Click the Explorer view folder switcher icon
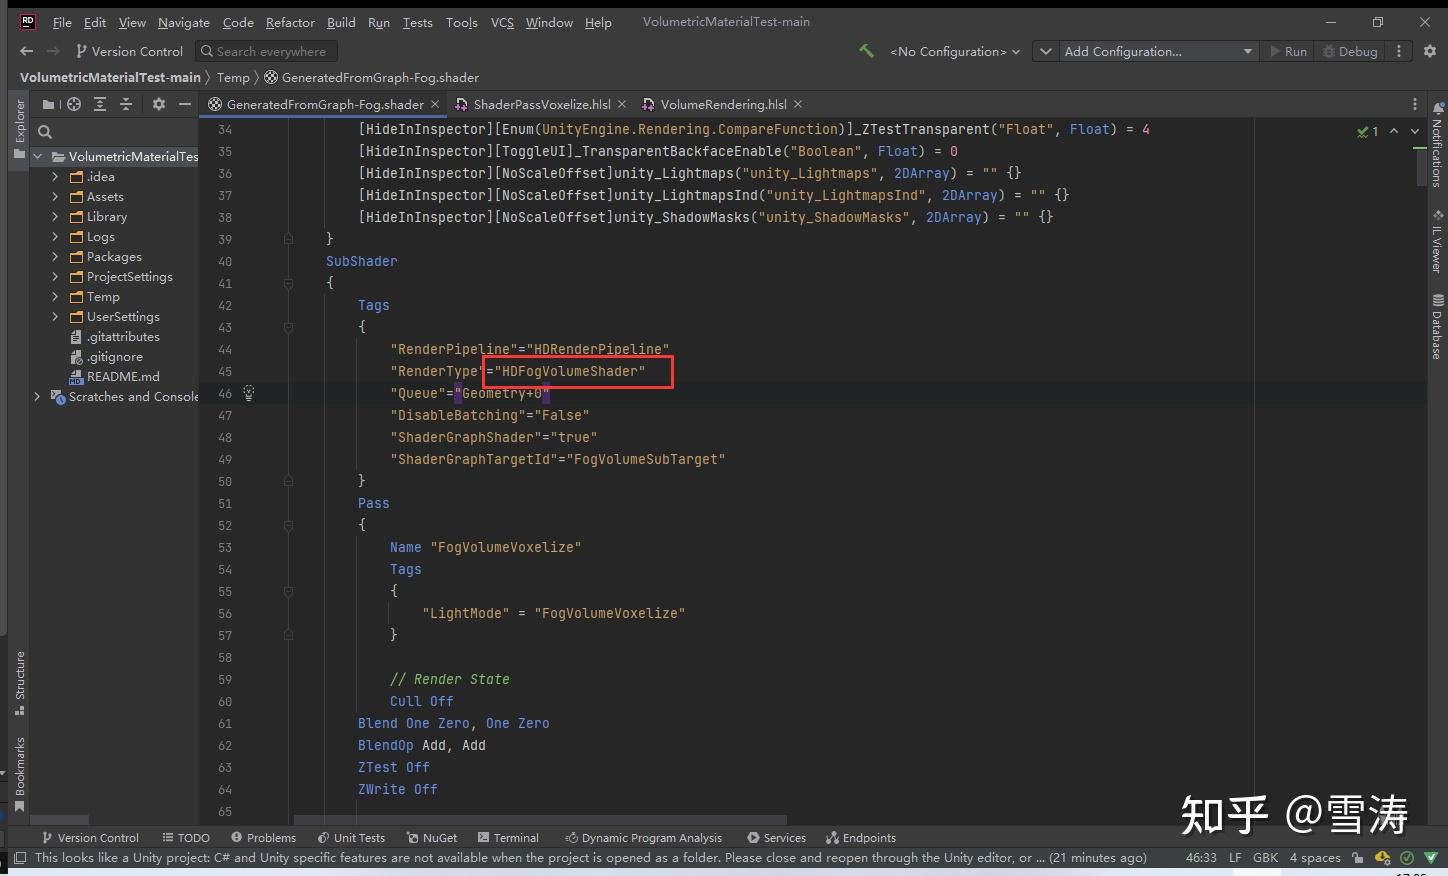This screenshot has height=876, width=1448. [x=50, y=104]
